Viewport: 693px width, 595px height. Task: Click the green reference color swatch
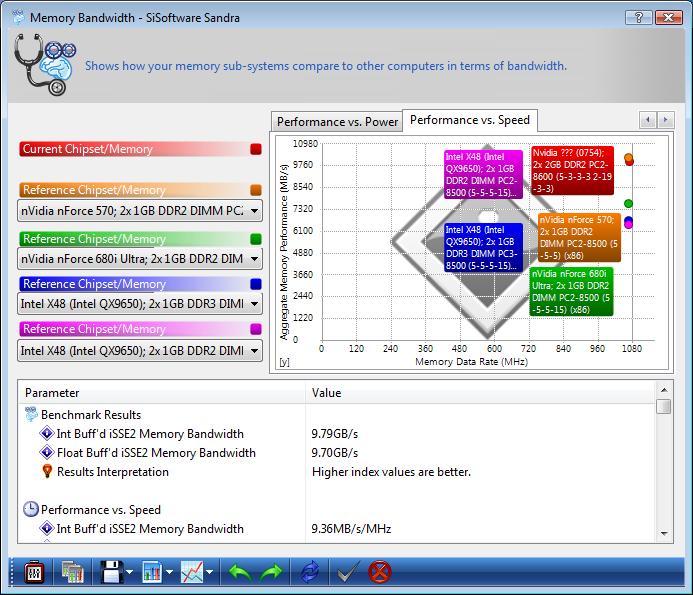[256, 239]
